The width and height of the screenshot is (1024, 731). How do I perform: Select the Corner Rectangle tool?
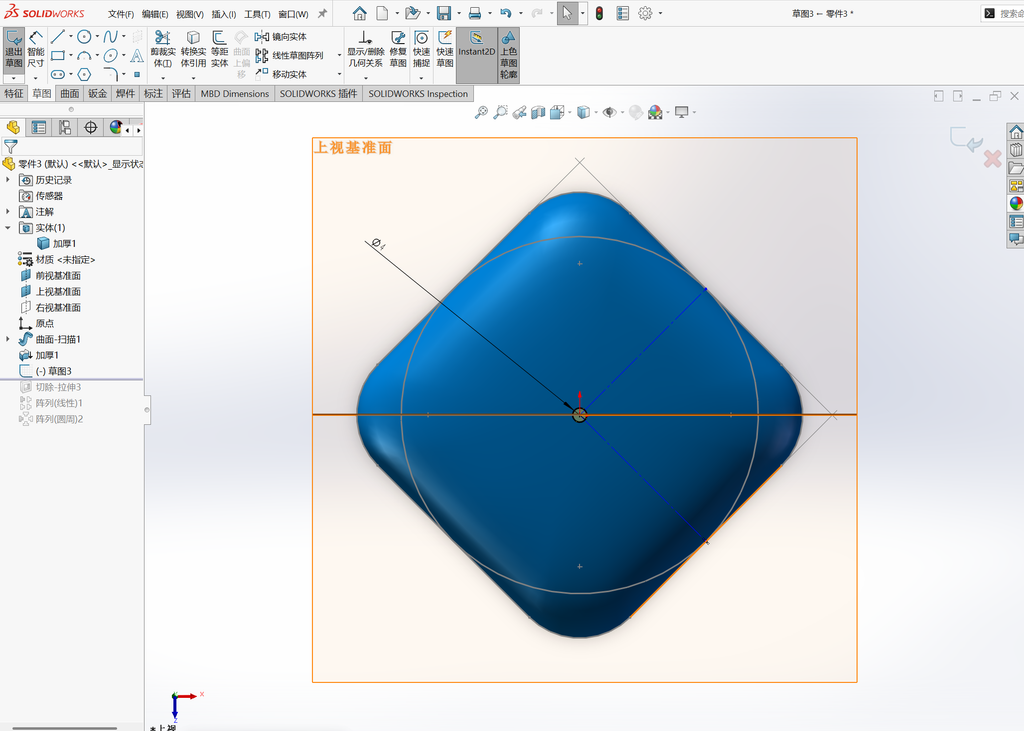[x=57, y=56]
